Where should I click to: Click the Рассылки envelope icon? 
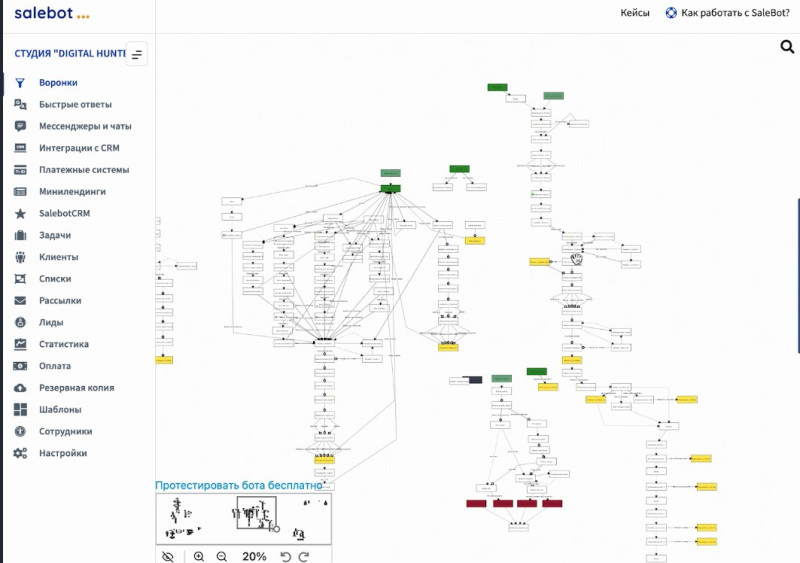20,301
